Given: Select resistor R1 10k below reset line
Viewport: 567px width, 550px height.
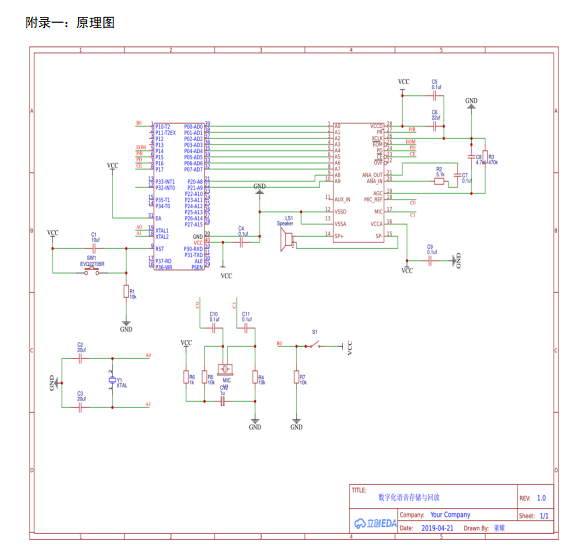Looking at the screenshot, I should pyautogui.click(x=126, y=291).
